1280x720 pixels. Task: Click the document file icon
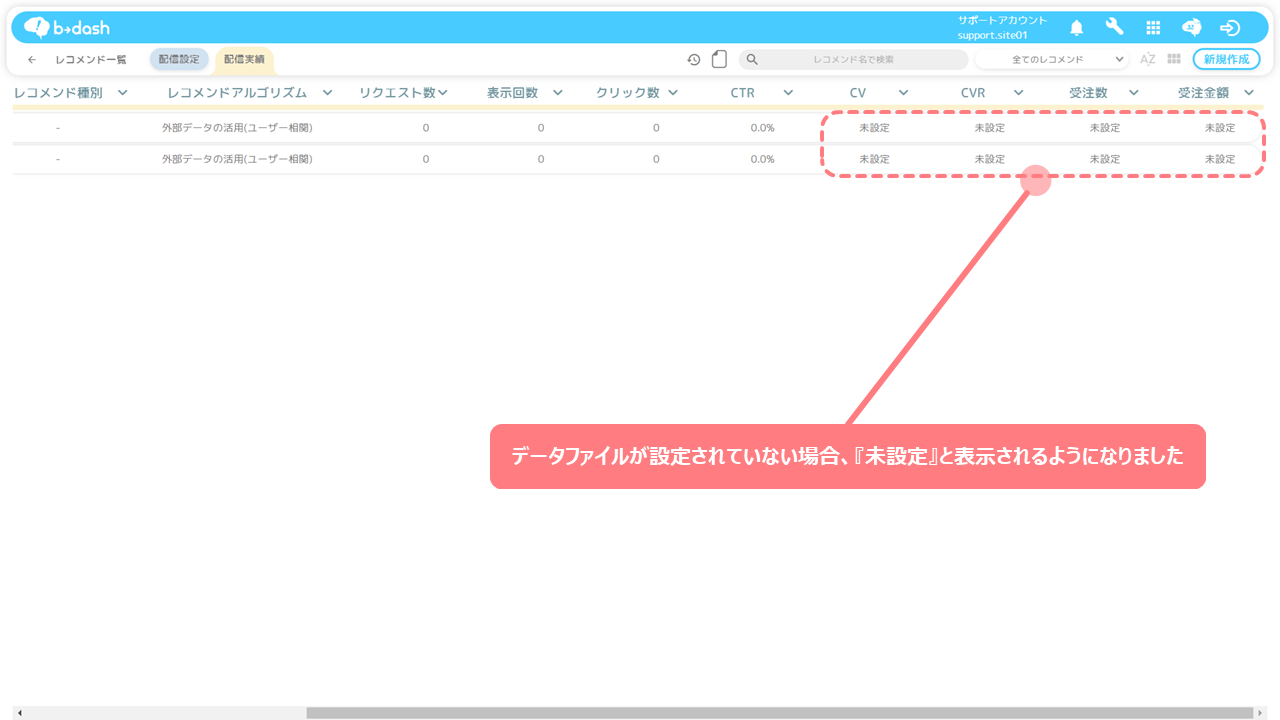719,59
